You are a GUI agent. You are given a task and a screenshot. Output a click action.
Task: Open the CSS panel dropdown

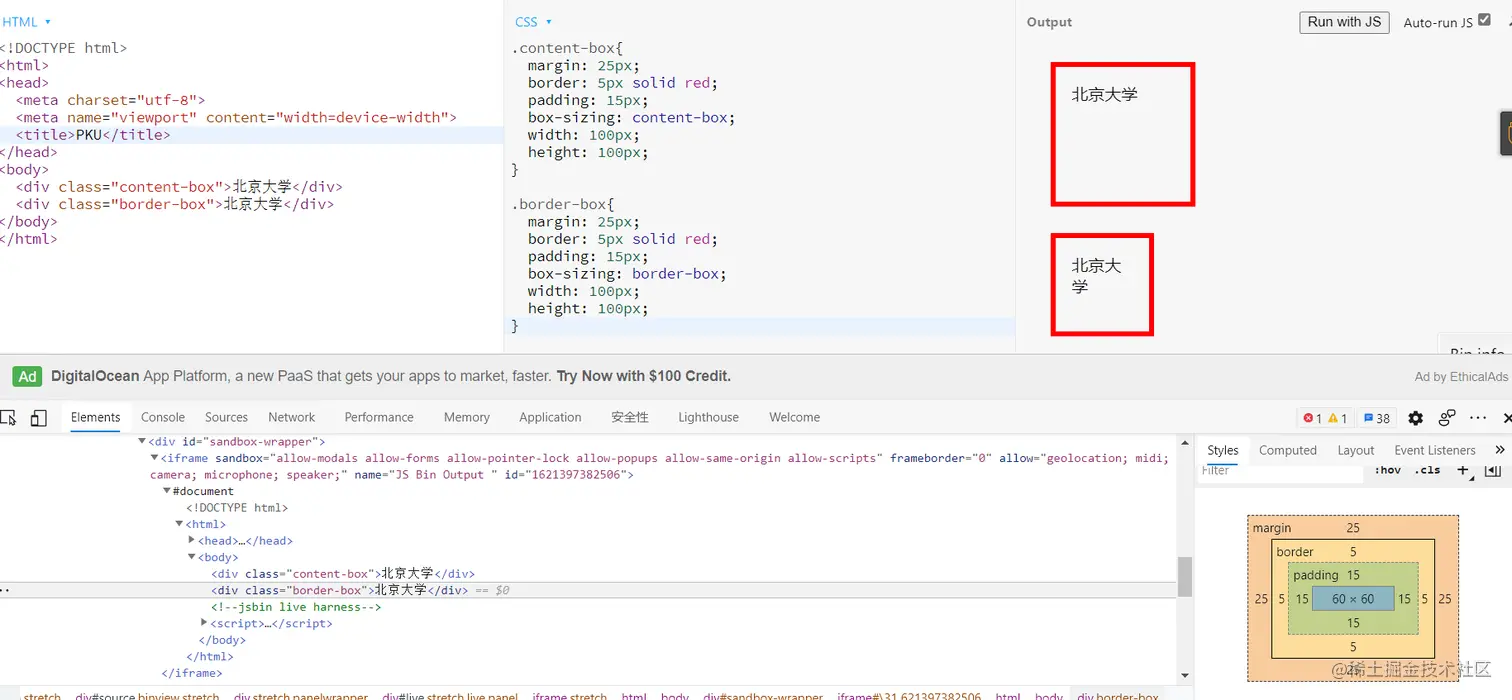coord(533,21)
